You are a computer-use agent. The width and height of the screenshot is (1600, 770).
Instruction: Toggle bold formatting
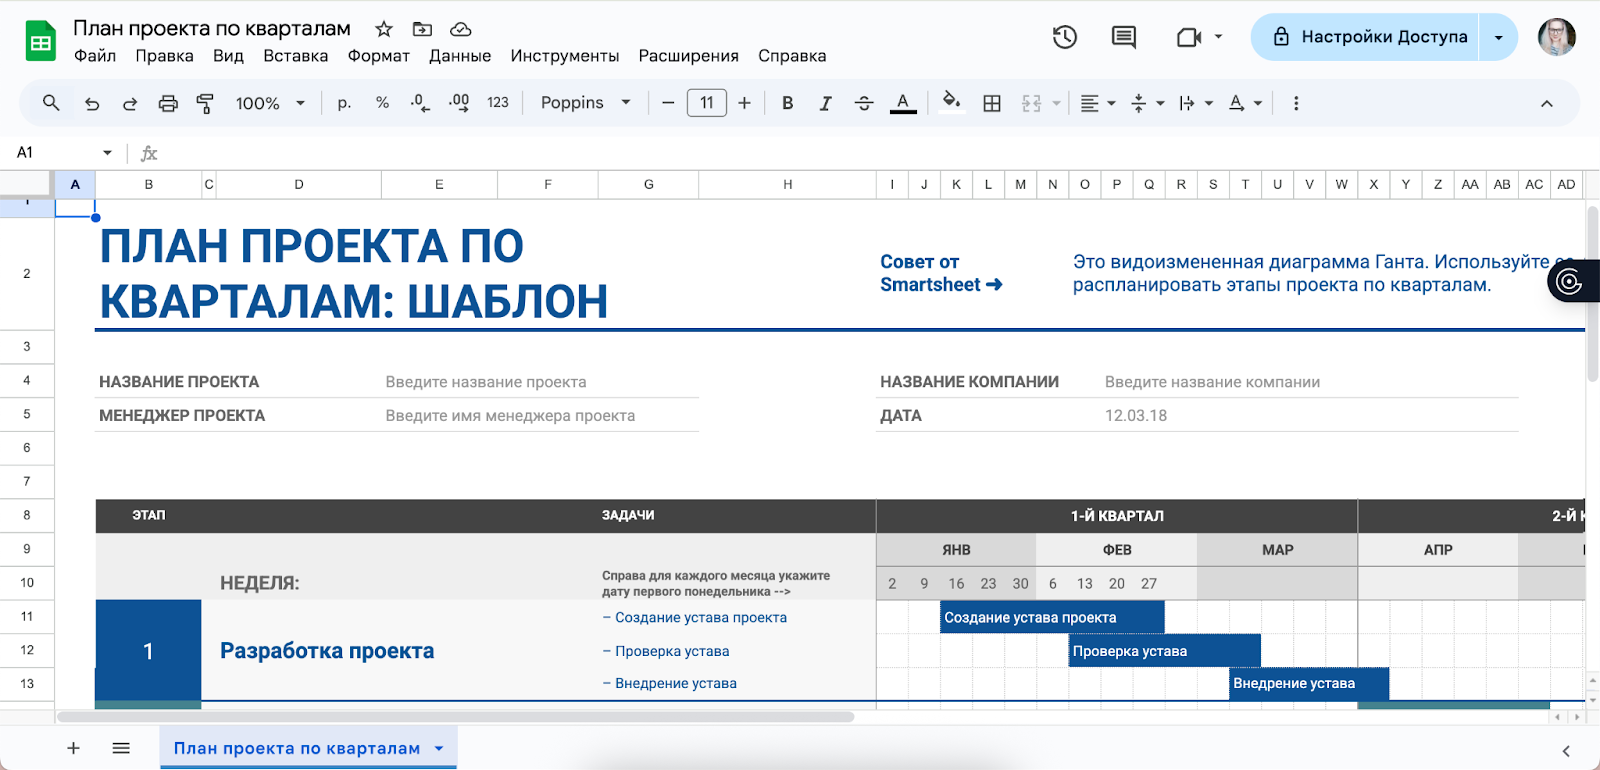pyautogui.click(x=788, y=103)
